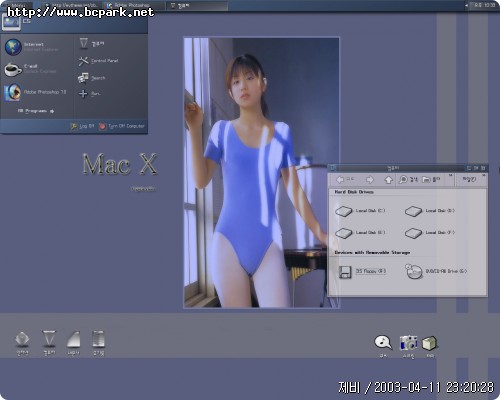Open the box-shaped desktop shortcut
Viewport: 500px width, 400px height.
coord(430,346)
